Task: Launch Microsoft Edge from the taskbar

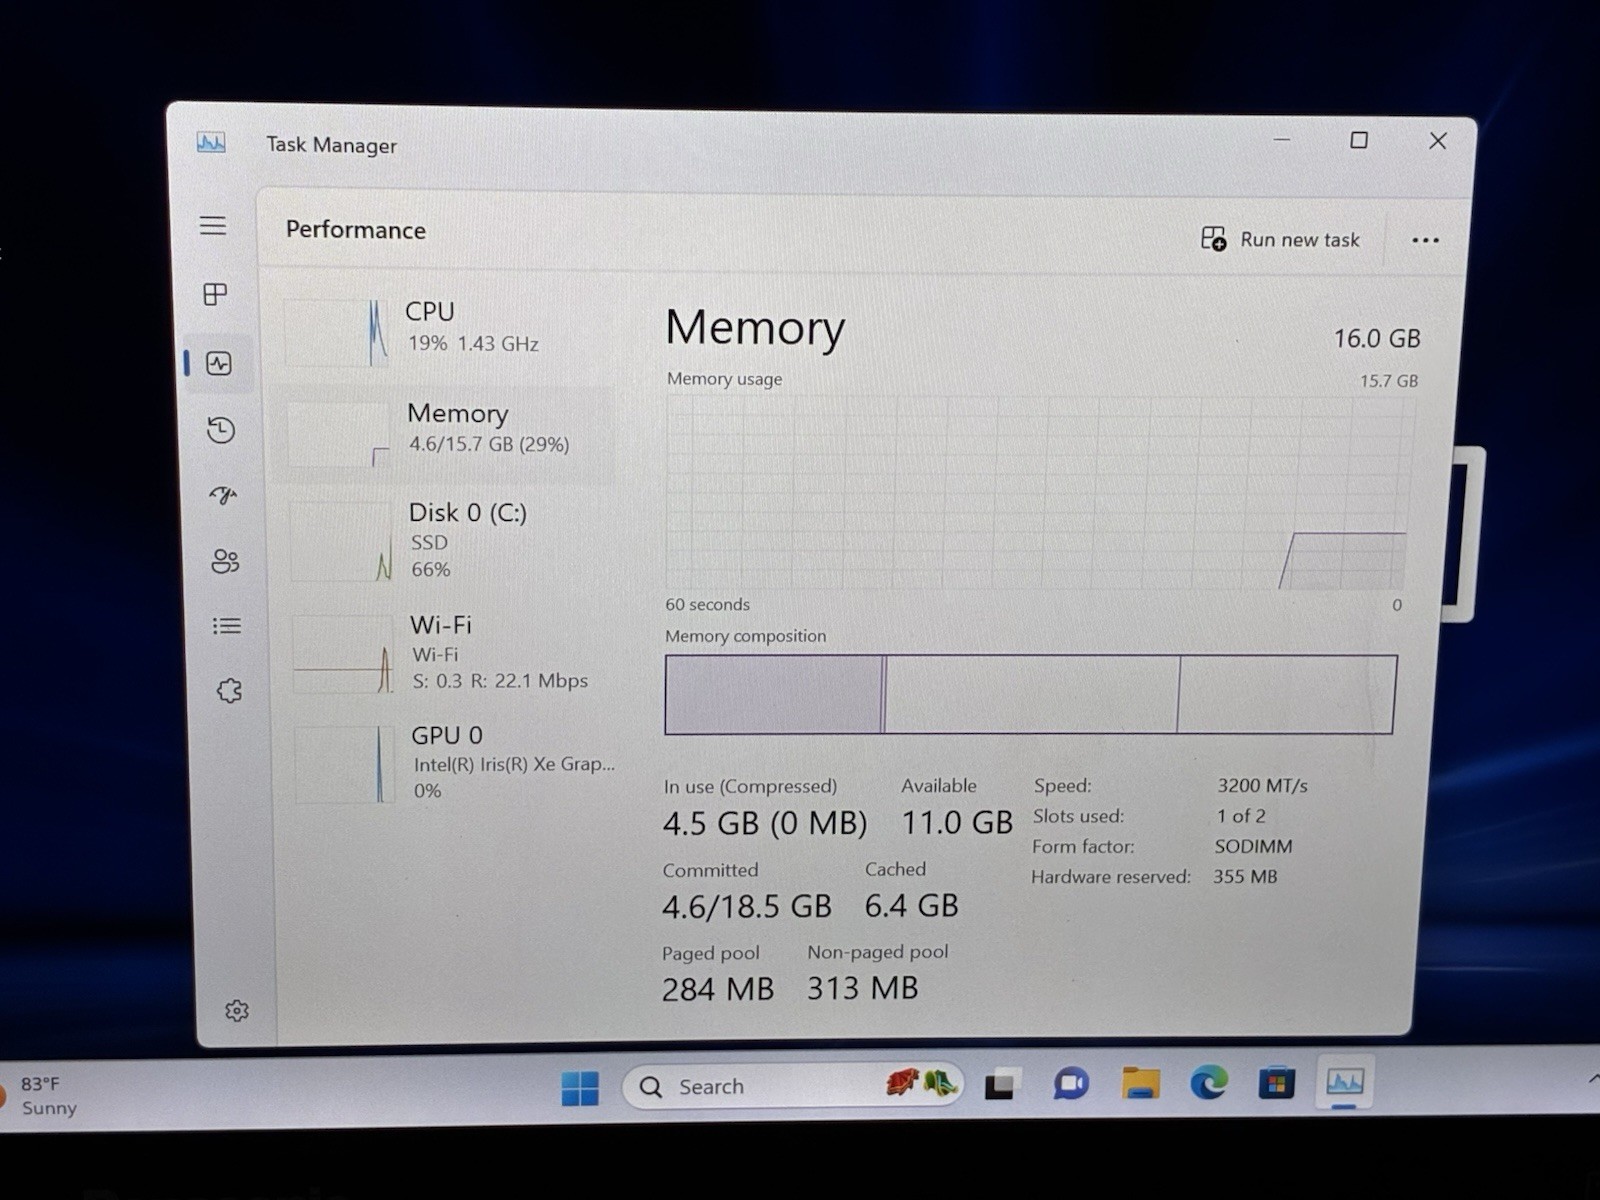Action: click(x=1208, y=1083)
